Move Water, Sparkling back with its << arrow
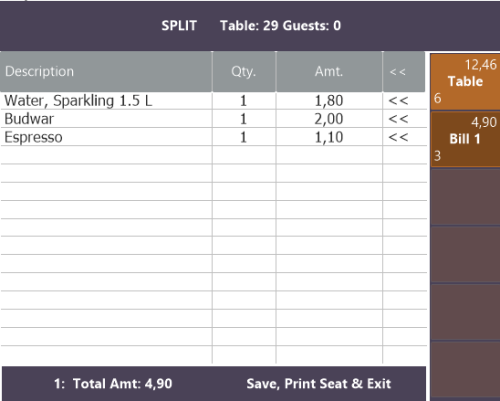Image resolution: width=500 pixels, height=401 pixels. (x=398, y=101)
